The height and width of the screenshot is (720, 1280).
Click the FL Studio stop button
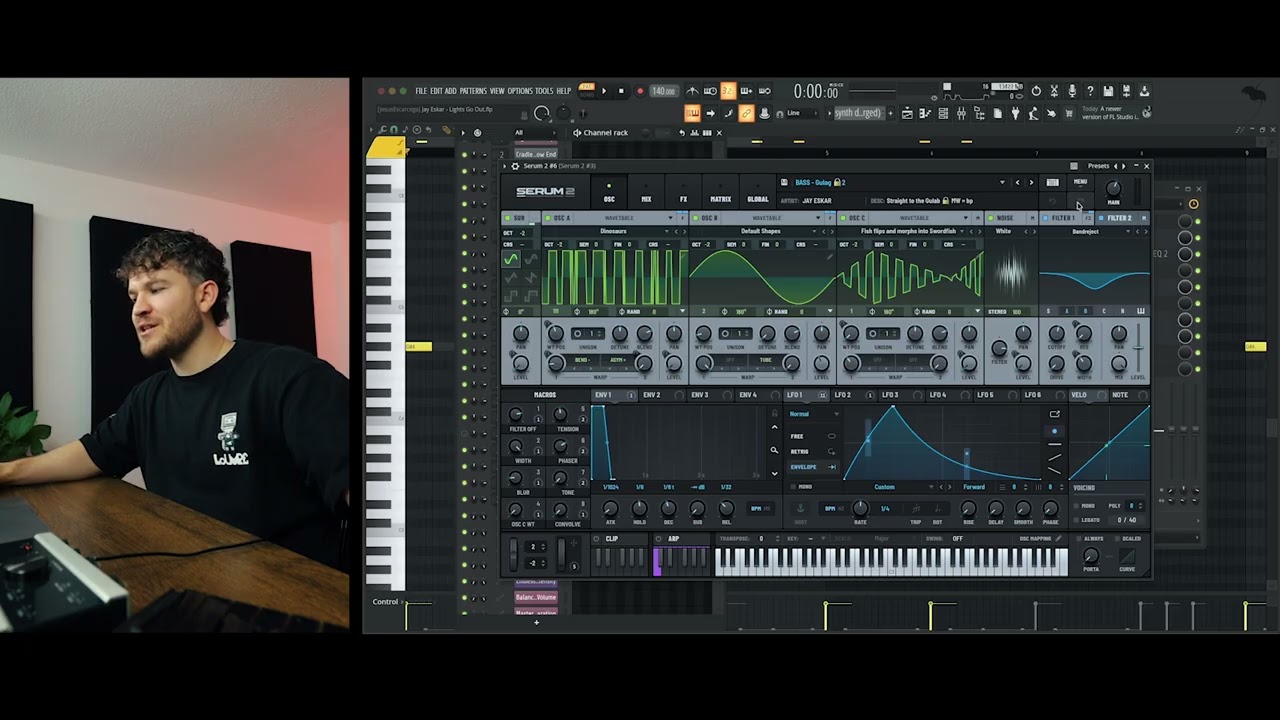[x=621, y=91]
